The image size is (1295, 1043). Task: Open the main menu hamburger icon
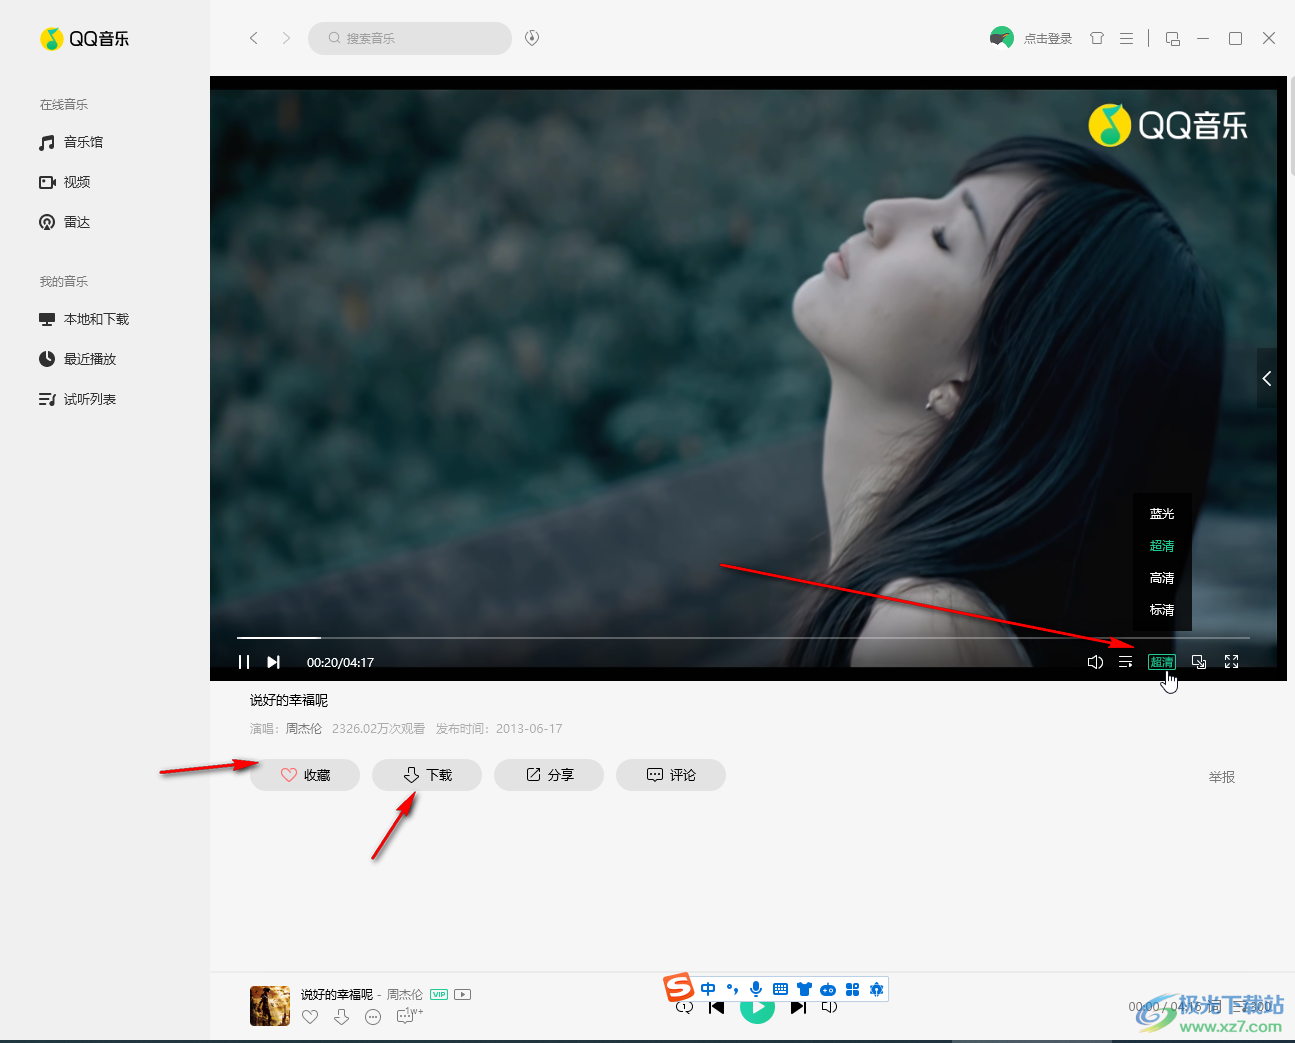tap(1126, 38)
